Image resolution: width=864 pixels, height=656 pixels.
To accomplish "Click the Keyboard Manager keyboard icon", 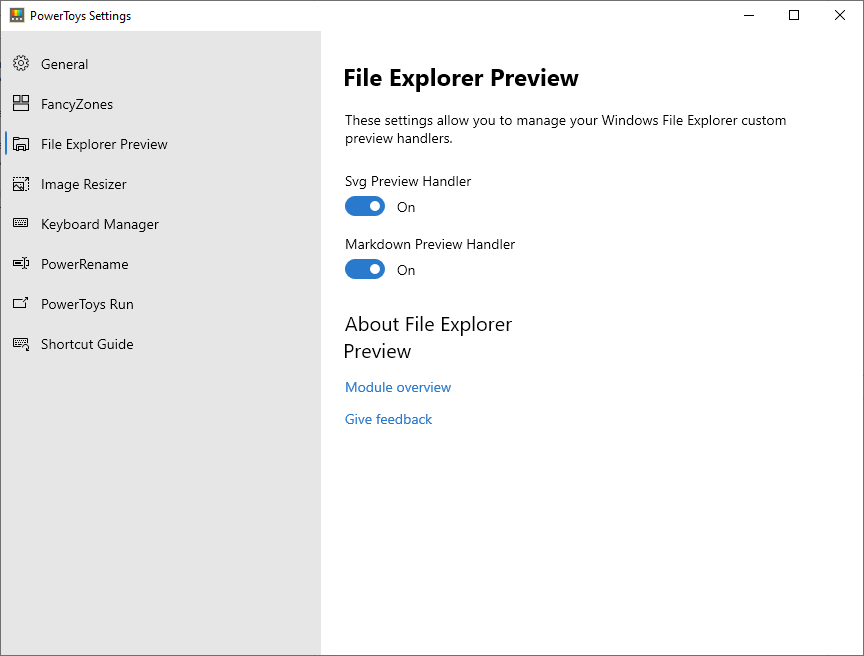I will click(x=21, y=223).
